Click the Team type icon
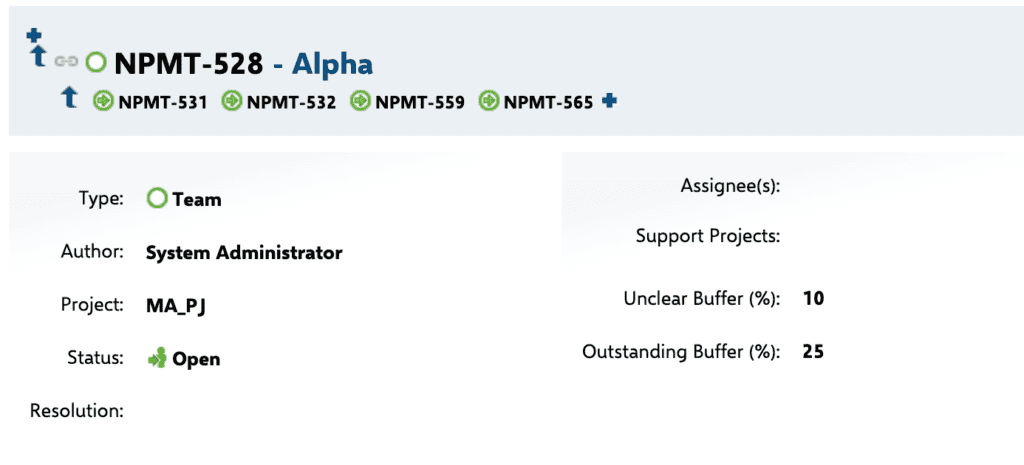Image resolution: width=1024 pixels, height=465 pixels. pos(157,199)
